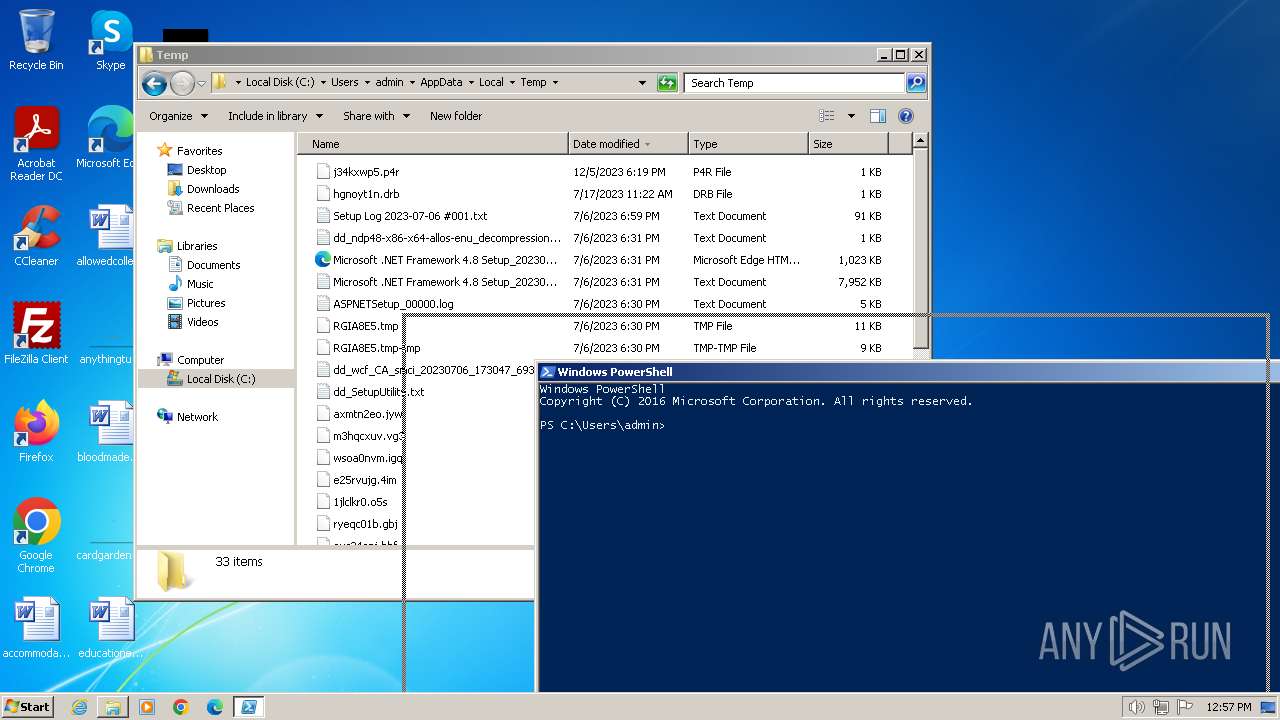Click the Action Center flag icon
The width and height of the screenshot is (1280, 720).
[x=1186, y=707]
